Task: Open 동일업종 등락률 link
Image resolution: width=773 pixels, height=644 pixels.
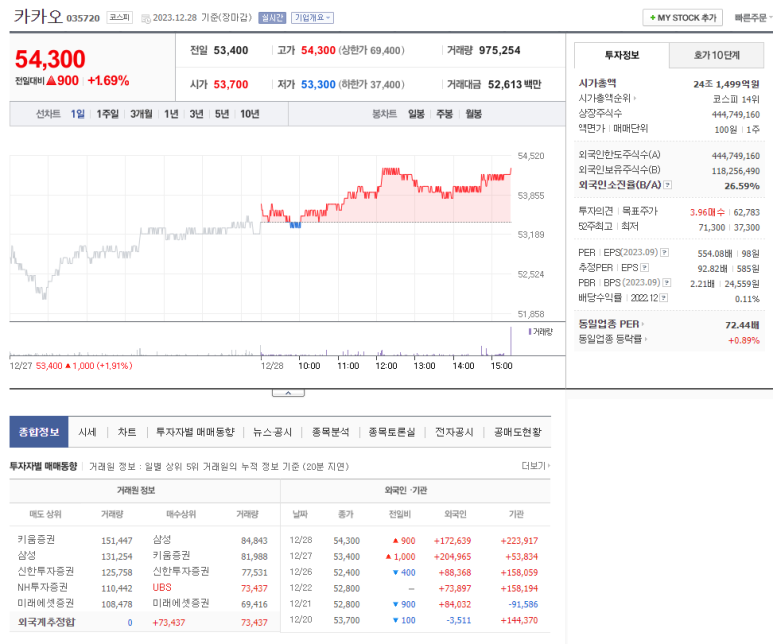Action: pos(613,339)
